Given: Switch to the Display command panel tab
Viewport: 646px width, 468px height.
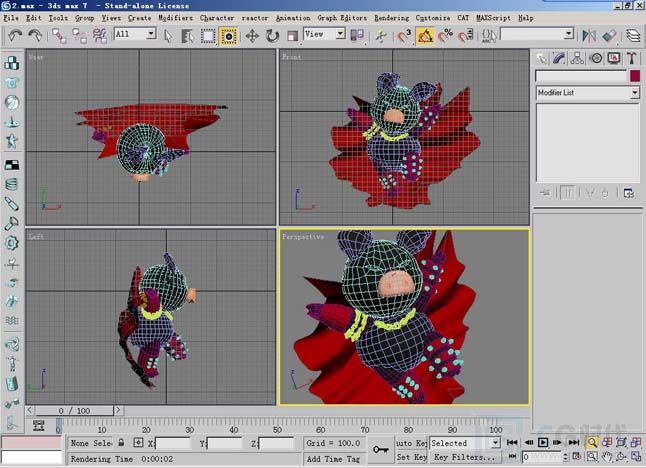Looking at the screenshot, I should [613, 58].
